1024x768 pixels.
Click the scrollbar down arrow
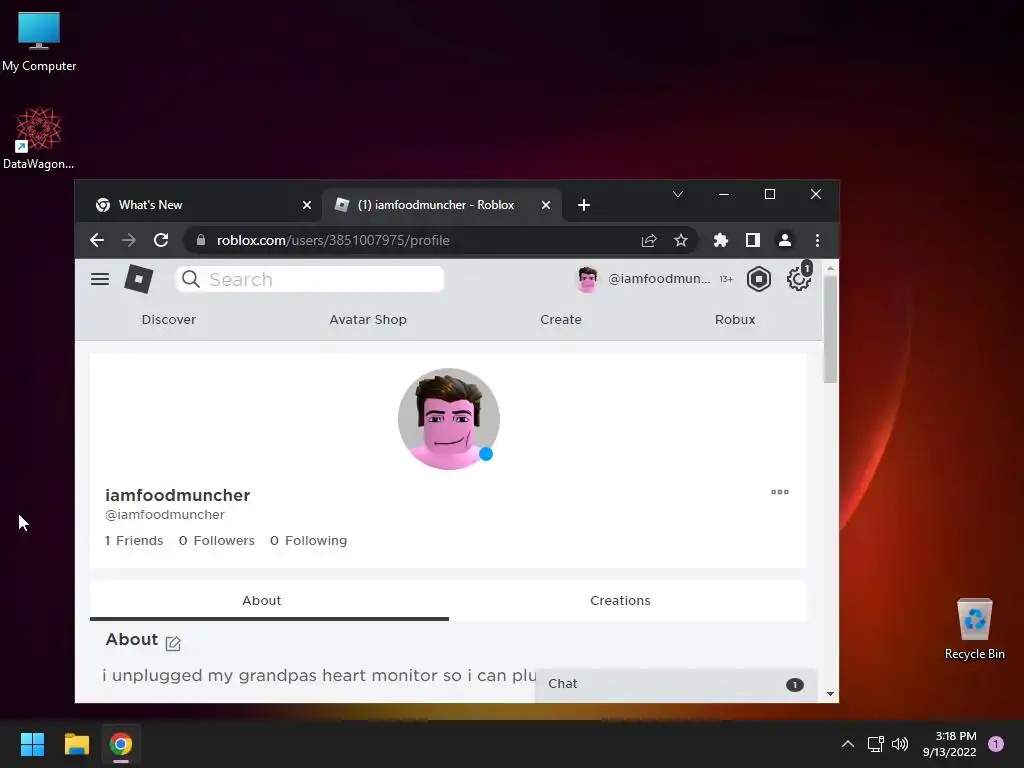click(830, 694)
